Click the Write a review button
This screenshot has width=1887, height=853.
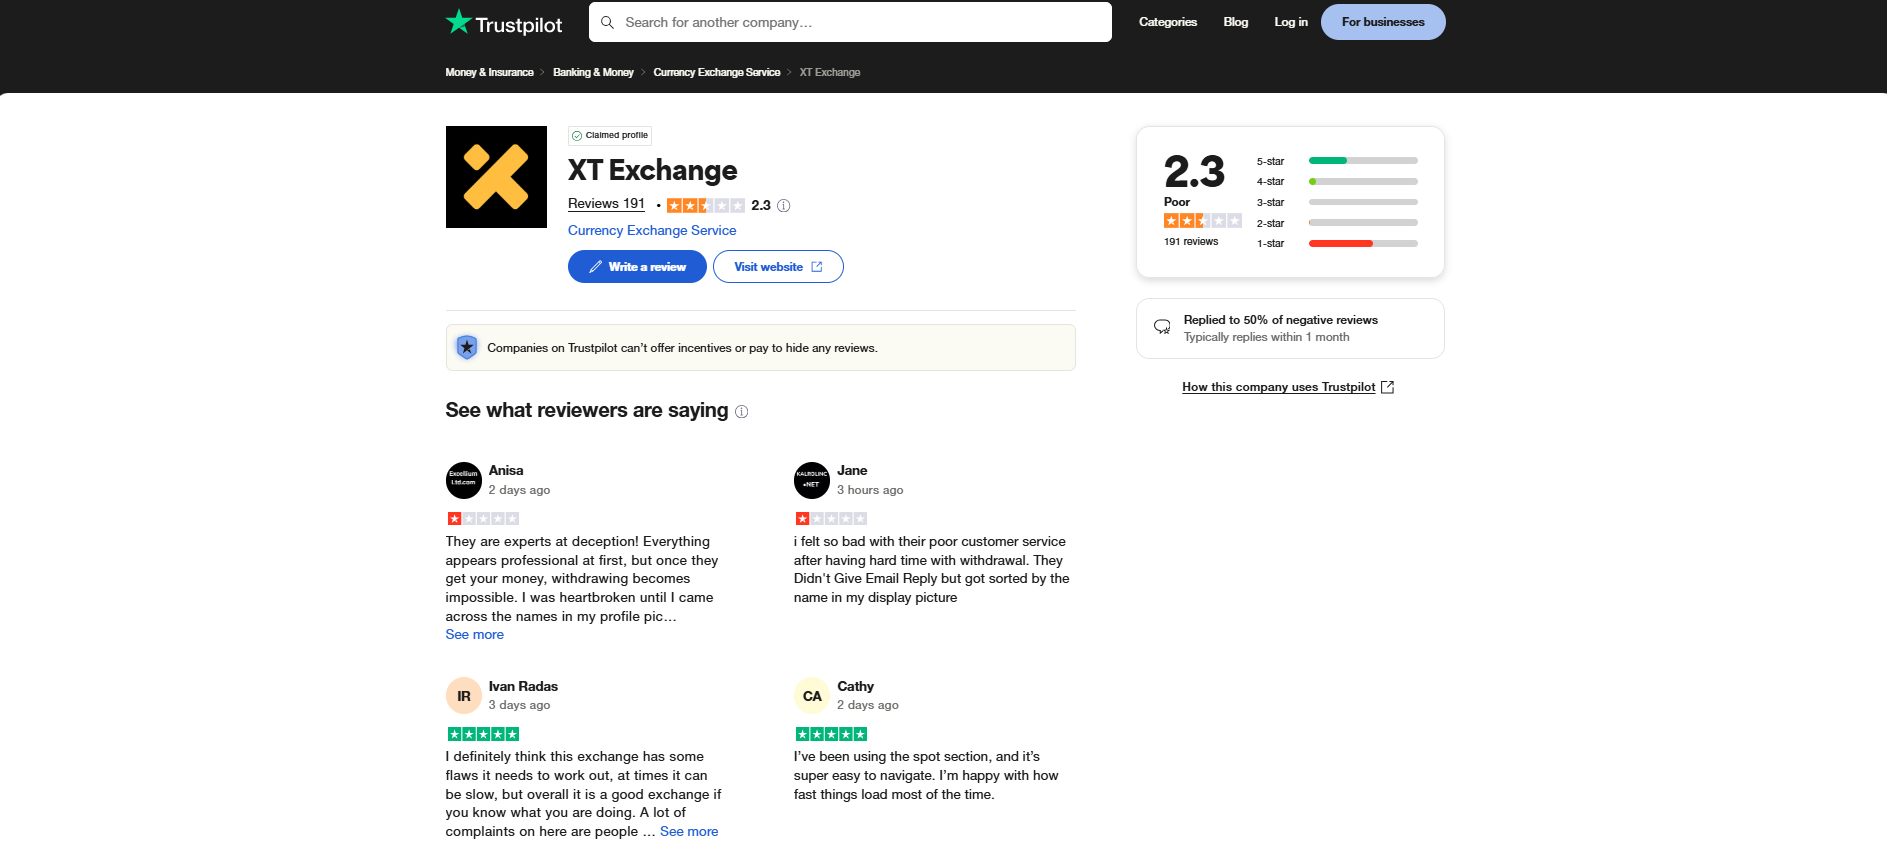pyautogui.click(x=637, y=267)
